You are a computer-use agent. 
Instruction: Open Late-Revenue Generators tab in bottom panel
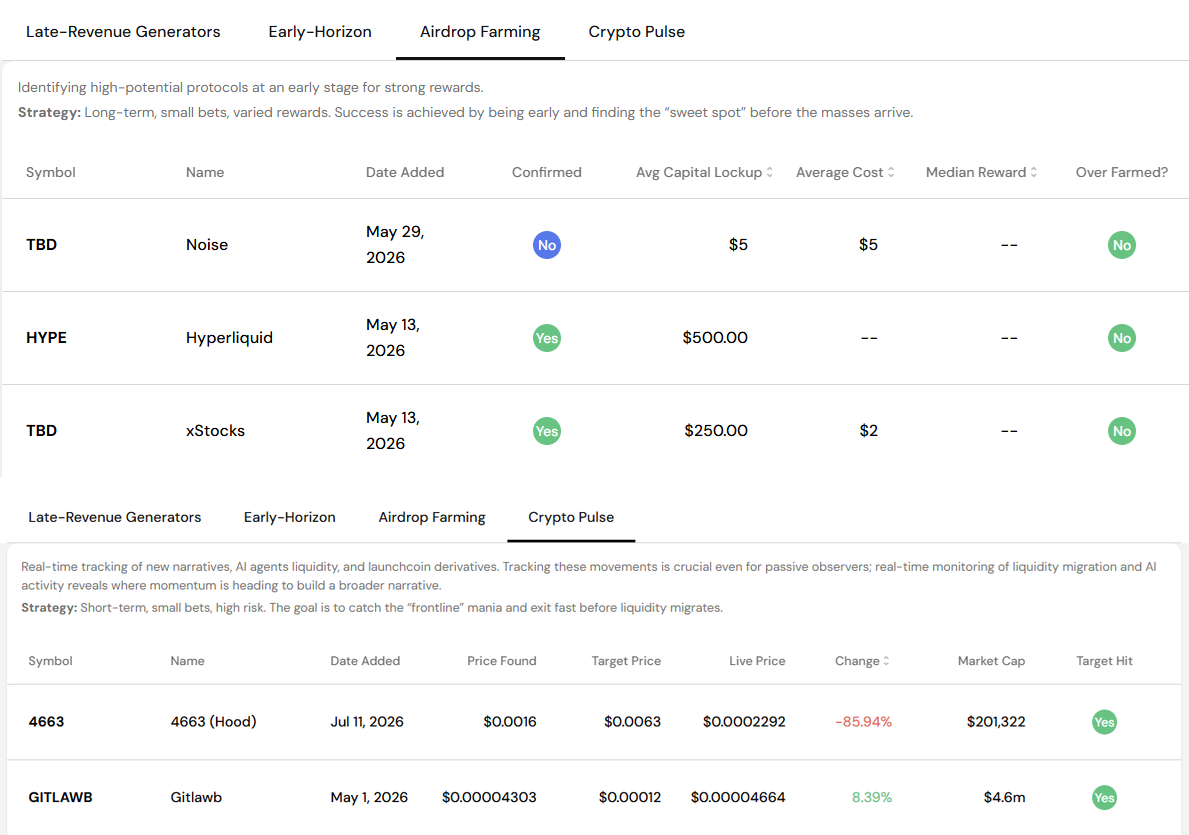(x=115, y=517)
